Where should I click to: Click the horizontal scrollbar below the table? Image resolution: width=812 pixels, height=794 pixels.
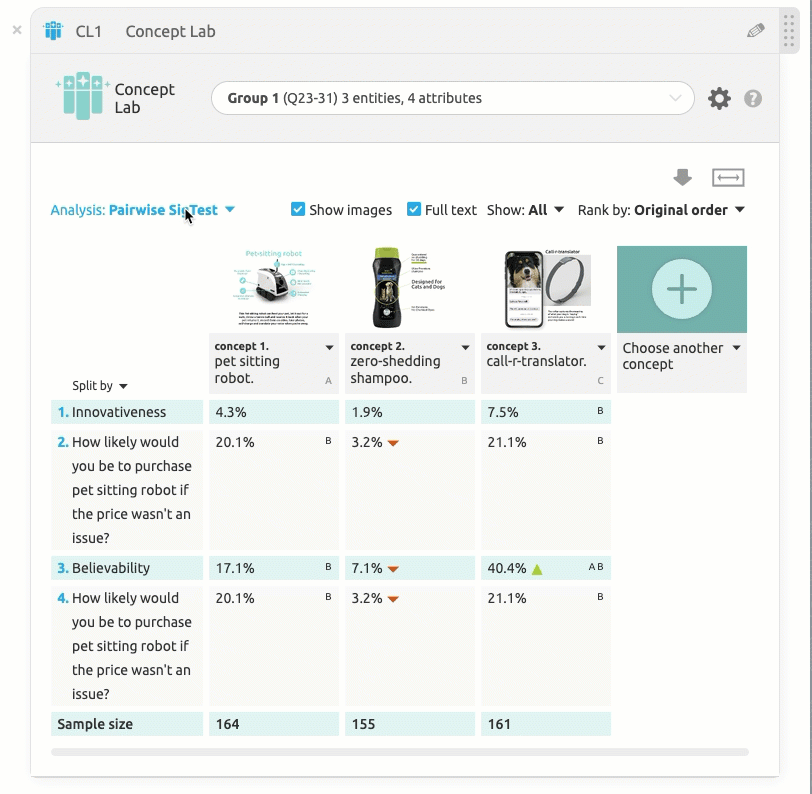pos(399,751)
